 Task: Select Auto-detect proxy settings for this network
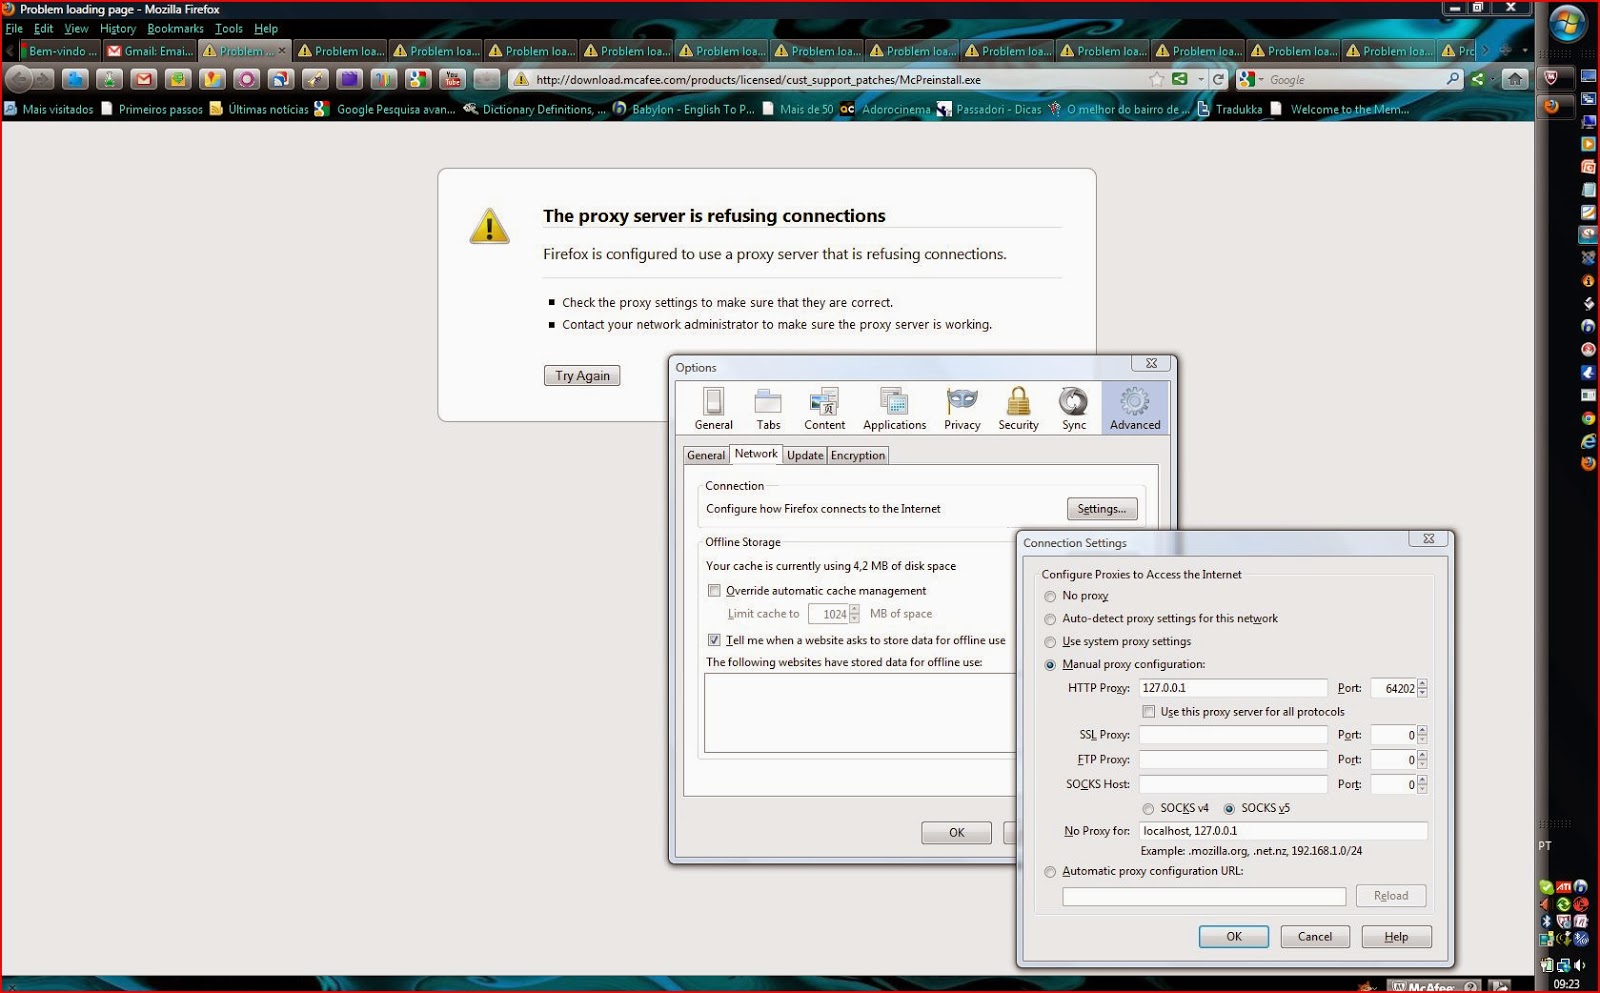pos(1050,619)
